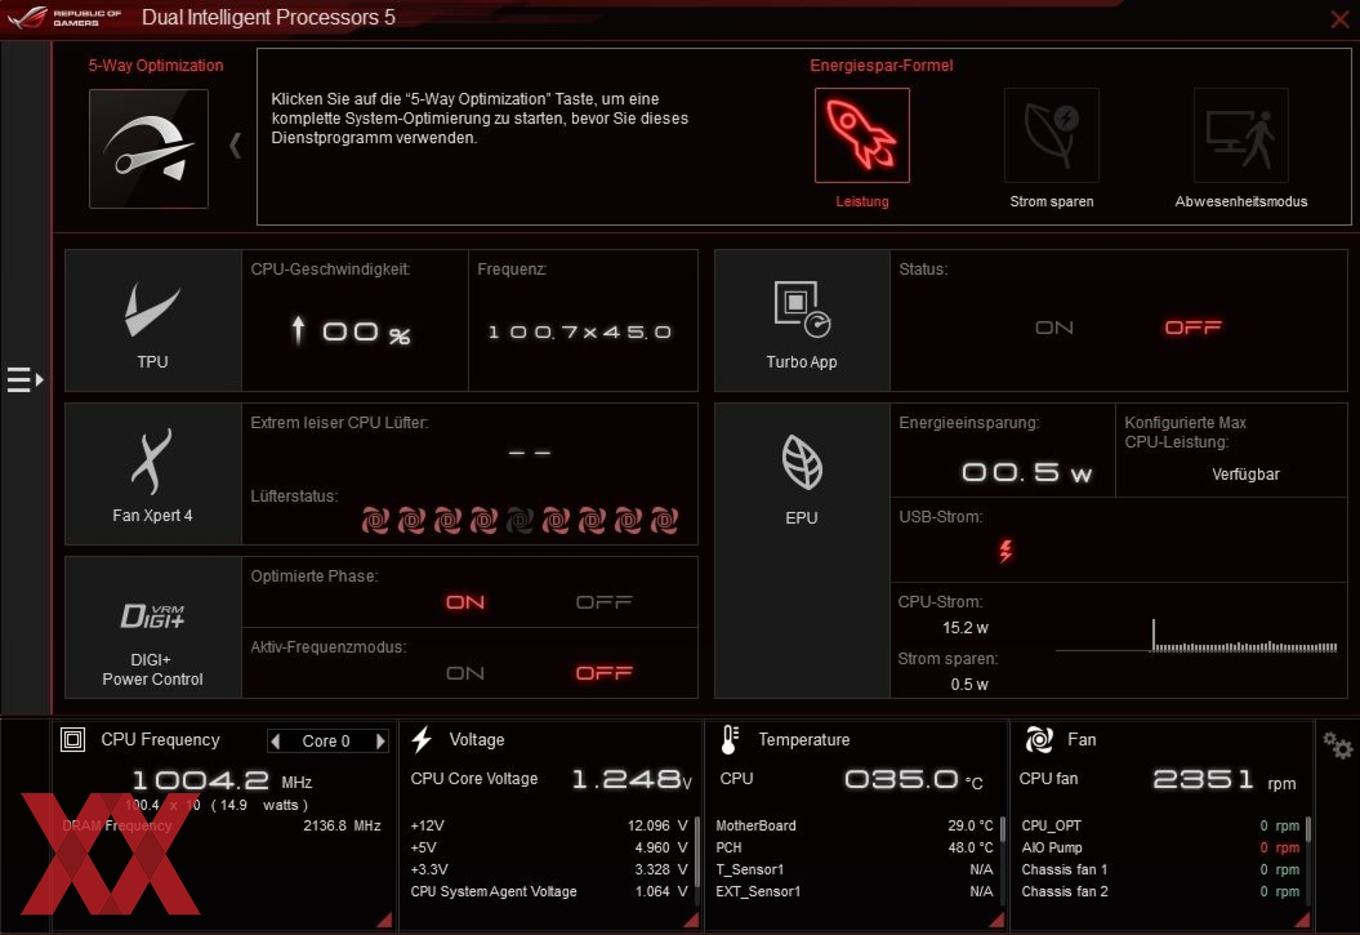This screenshot has height=935, width=1360.
Task: Click the ROG logo in title bar
Action: (x=27, y=17)
